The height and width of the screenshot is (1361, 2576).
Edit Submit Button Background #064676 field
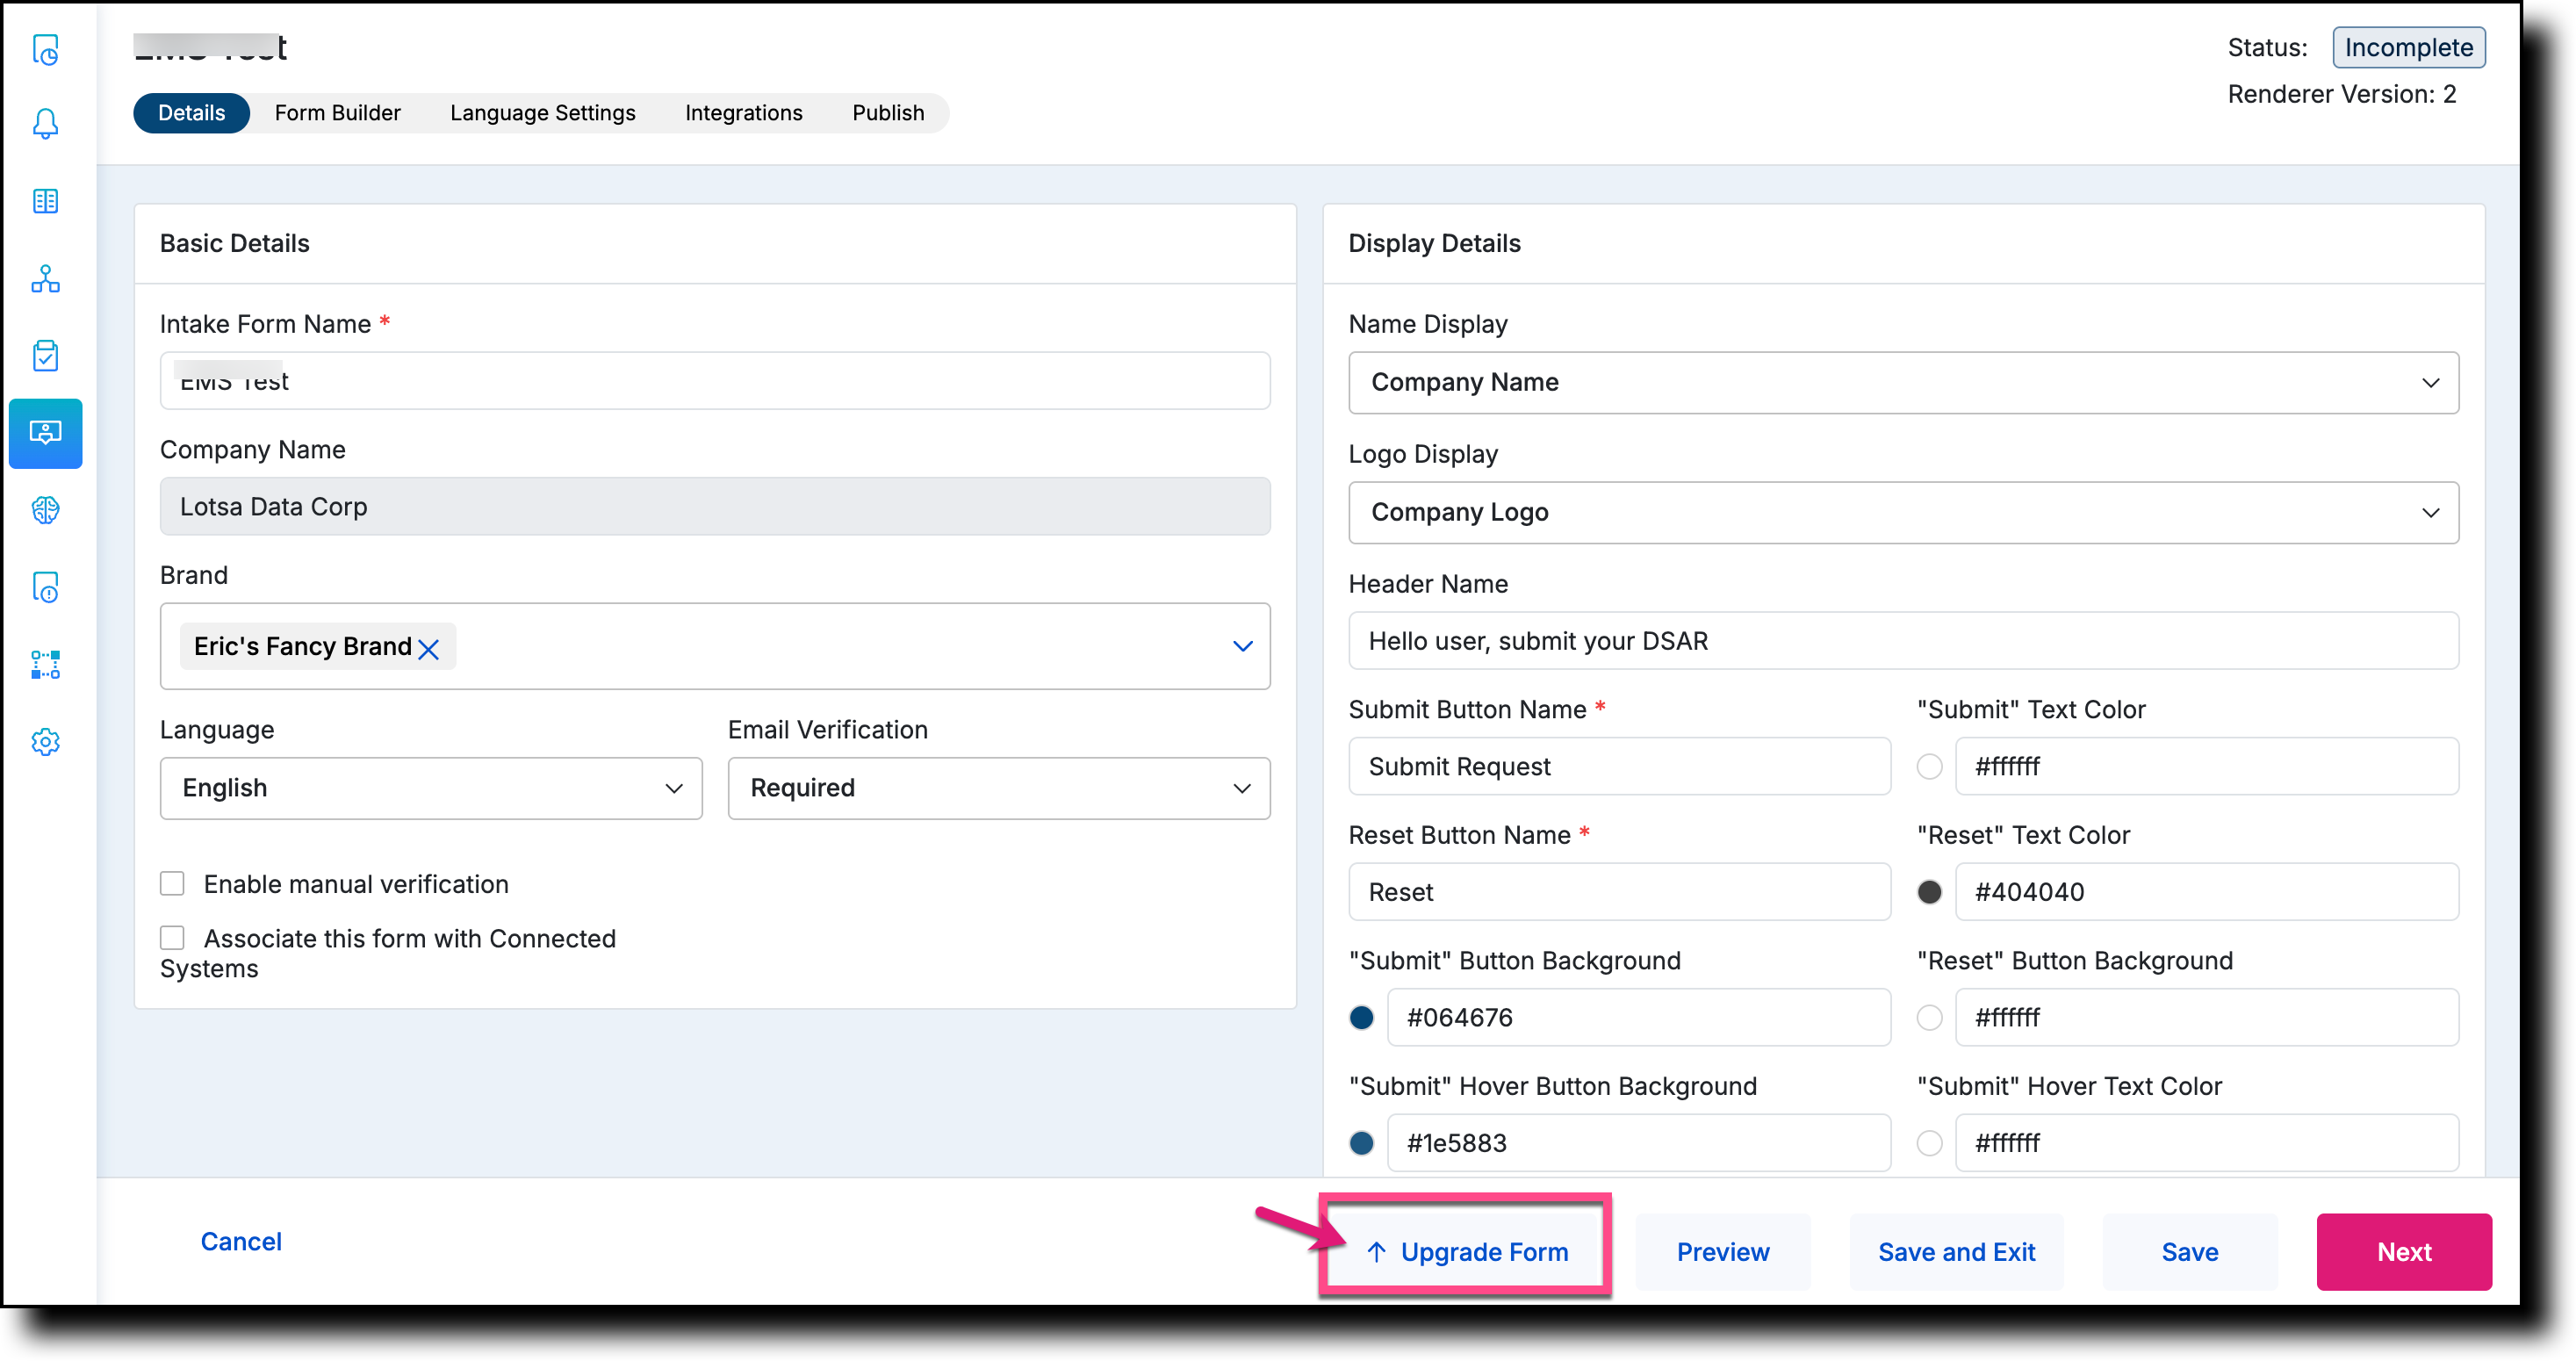(1639, 1018)
